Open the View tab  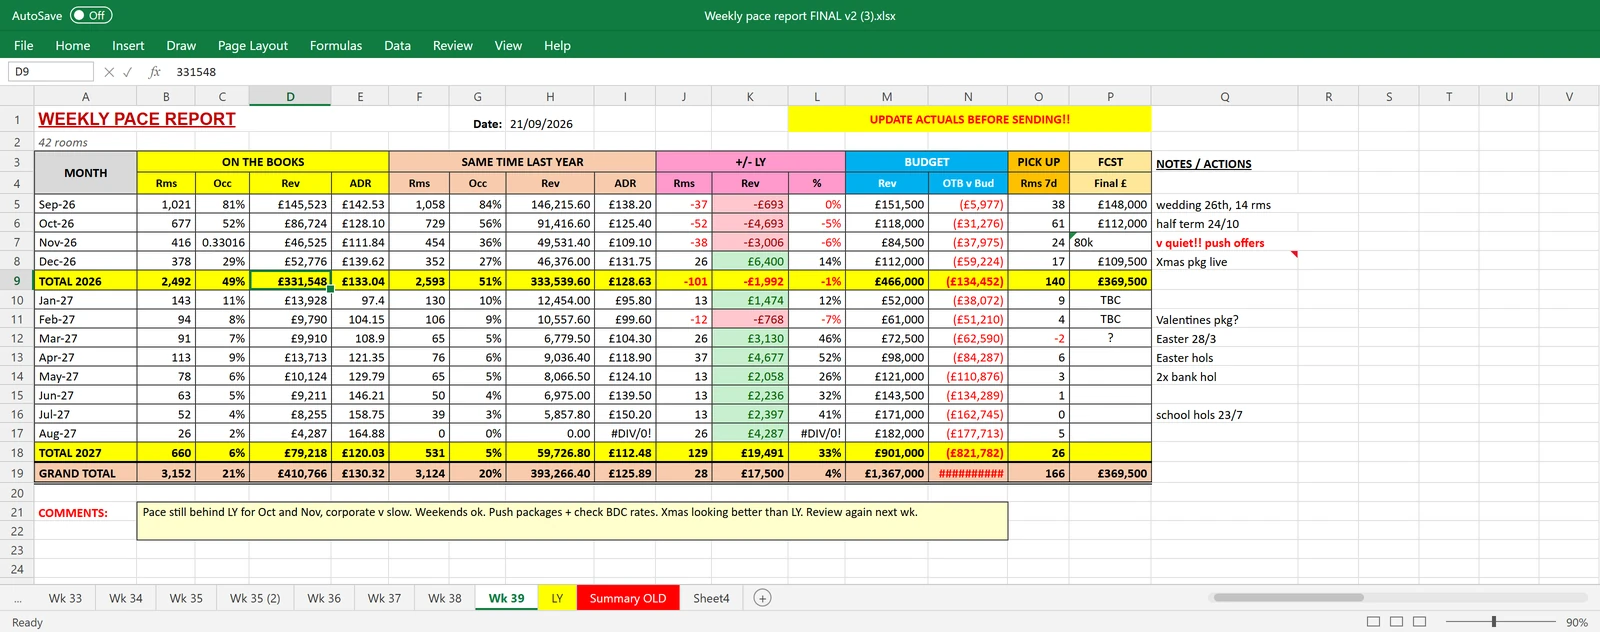[508, 45]
